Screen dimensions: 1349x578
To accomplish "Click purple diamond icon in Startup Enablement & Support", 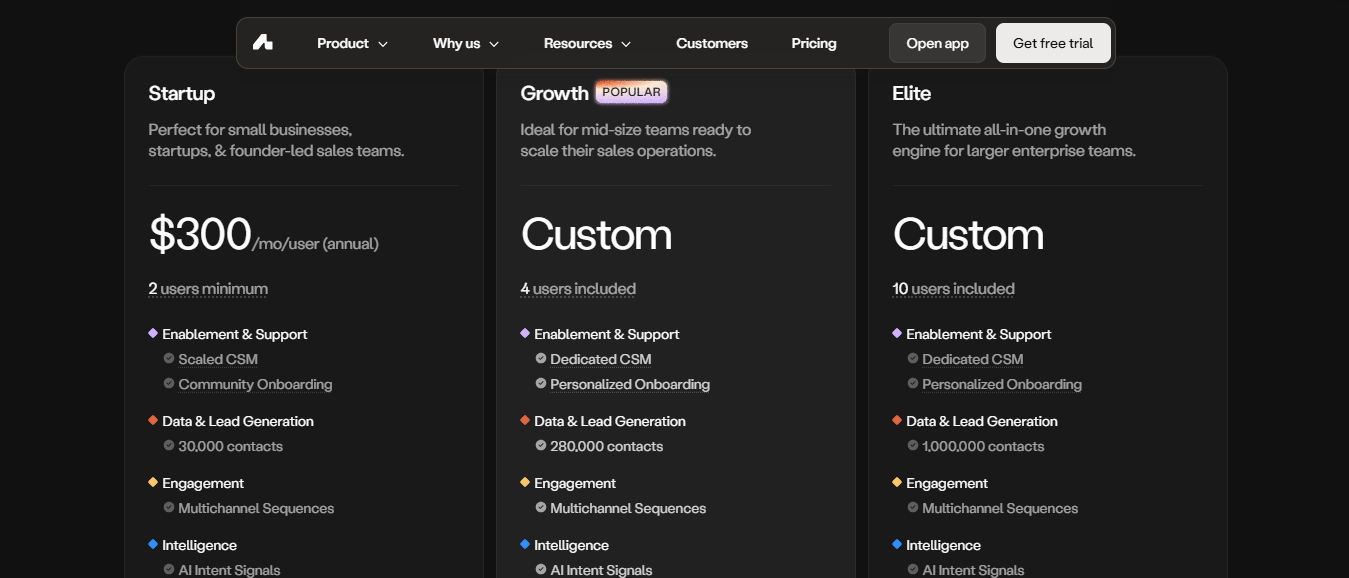I will (x=153, y=333).
